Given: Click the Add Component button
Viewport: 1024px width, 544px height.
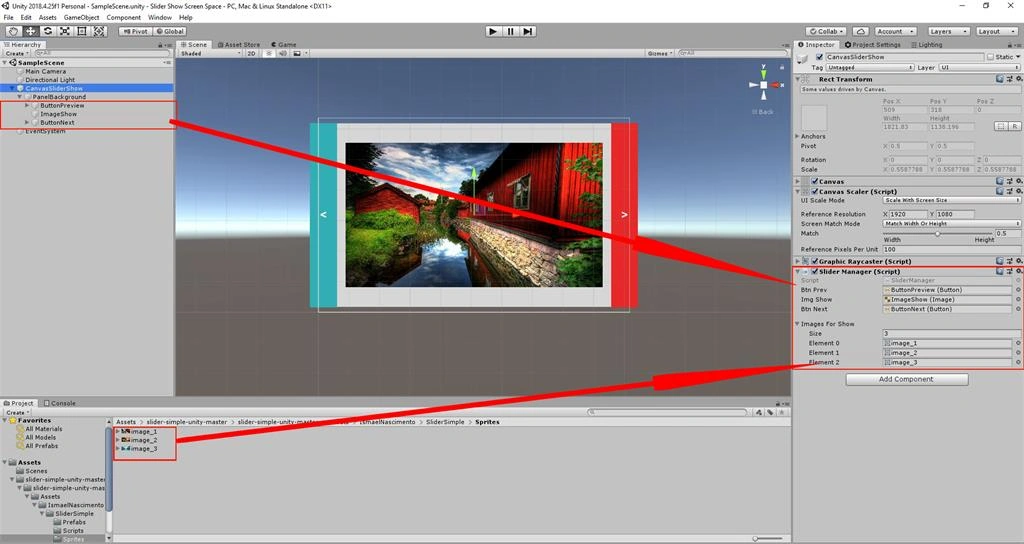Looking at the screenshot, I should tap(906, 379).
